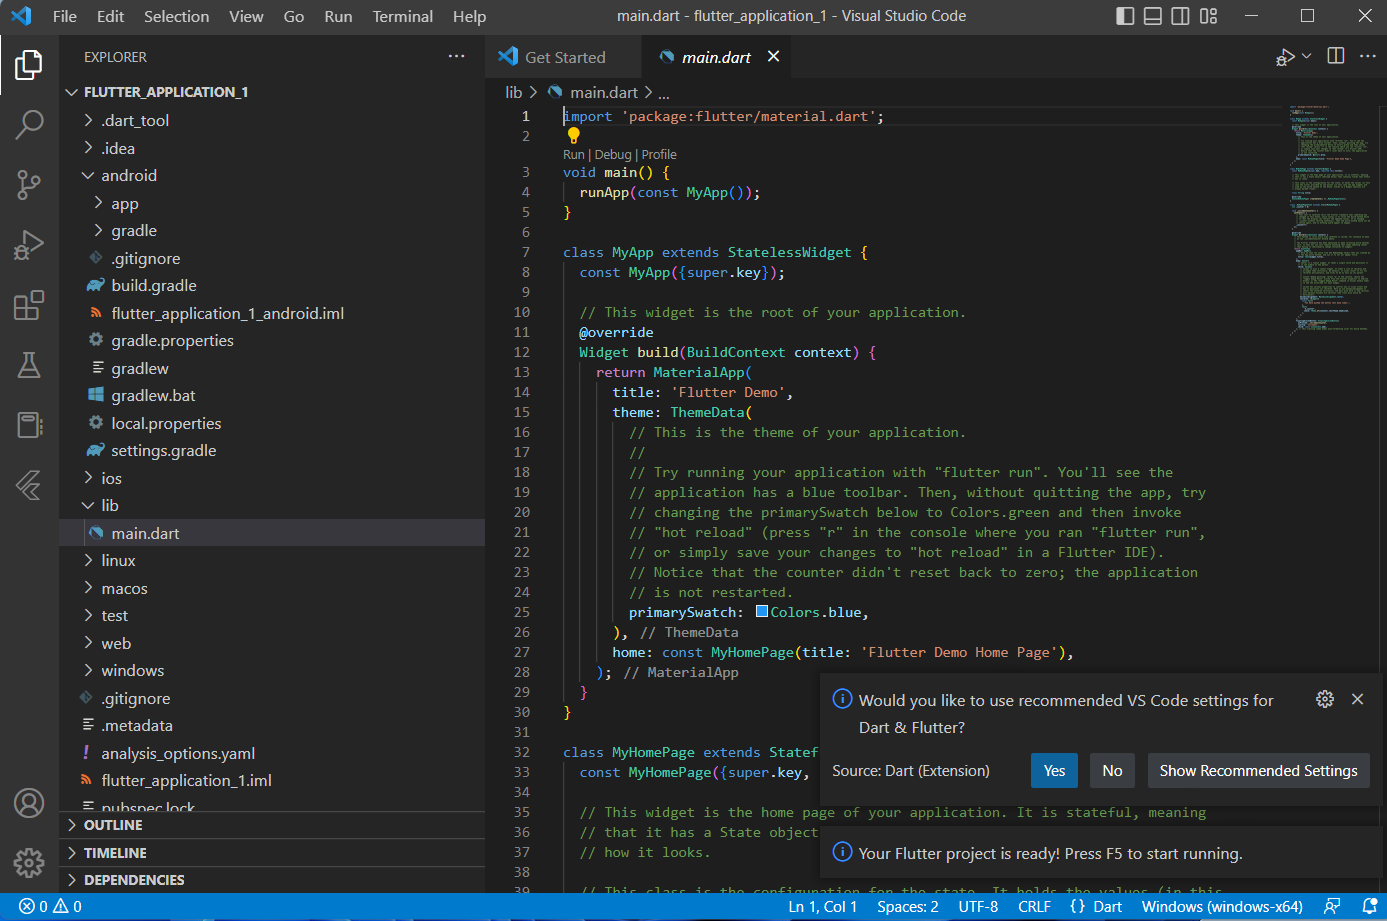The width and height of the screenshot is (1387, 921).
Task: Select the main.dart editor tab
Action: tap(715, 57)
